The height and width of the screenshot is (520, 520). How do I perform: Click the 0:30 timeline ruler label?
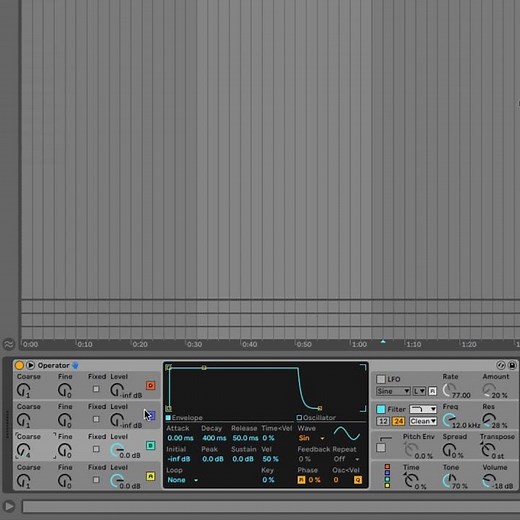point(194,344)
